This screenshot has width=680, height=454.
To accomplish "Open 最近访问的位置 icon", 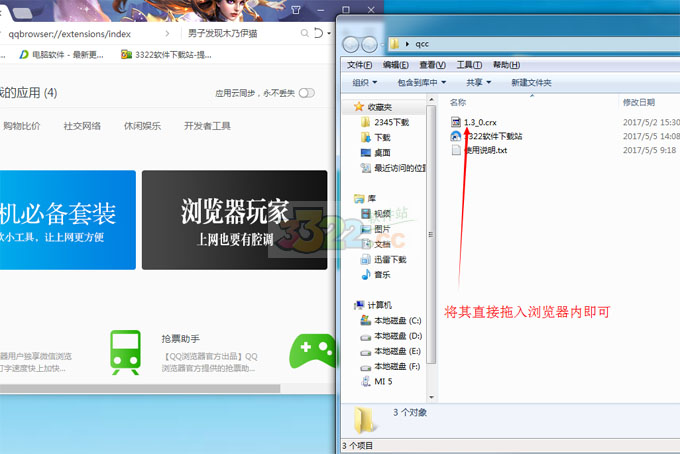I will 366,168.
